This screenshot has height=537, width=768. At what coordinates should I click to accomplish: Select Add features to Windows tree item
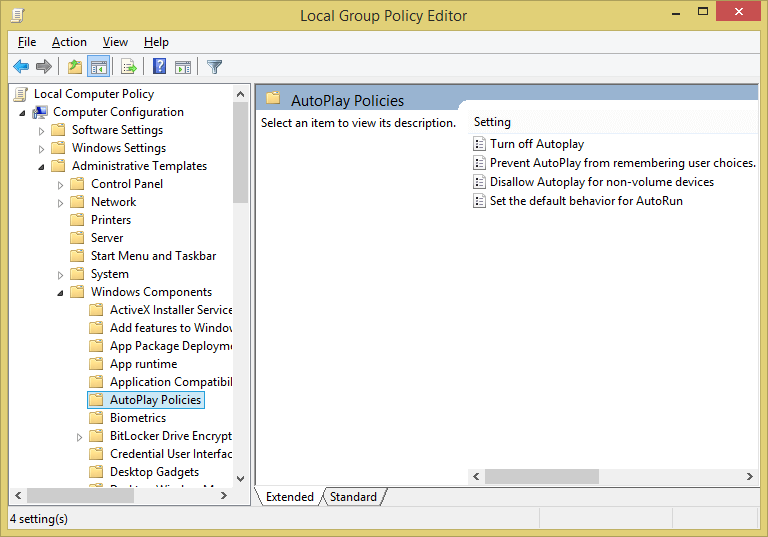[171, 328]
